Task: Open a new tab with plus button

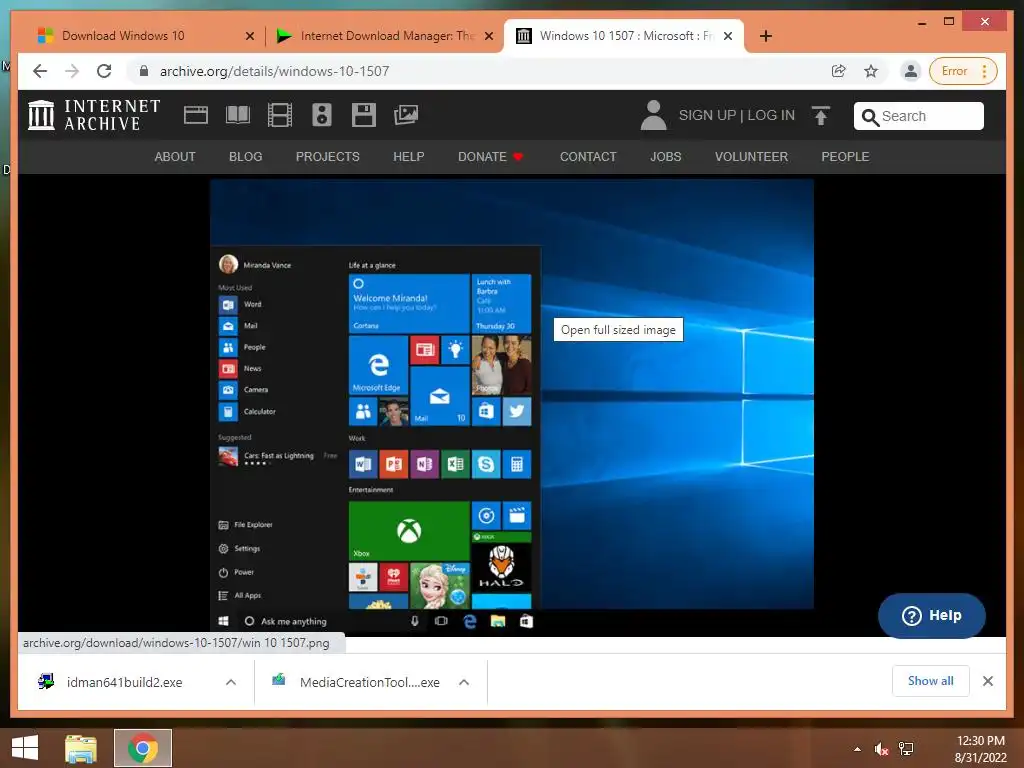Action: coord(766,36)
